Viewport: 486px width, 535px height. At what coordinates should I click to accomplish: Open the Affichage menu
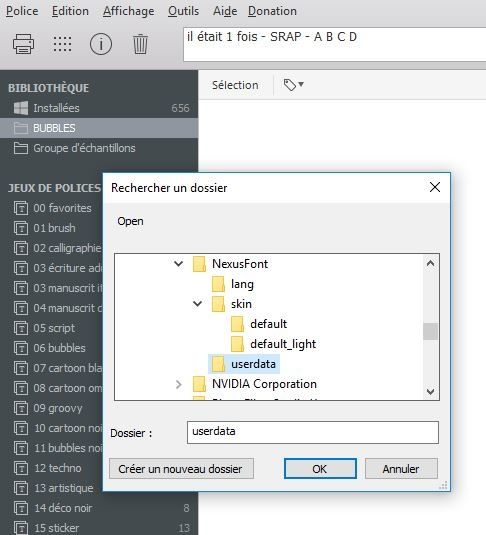(129, 11)
